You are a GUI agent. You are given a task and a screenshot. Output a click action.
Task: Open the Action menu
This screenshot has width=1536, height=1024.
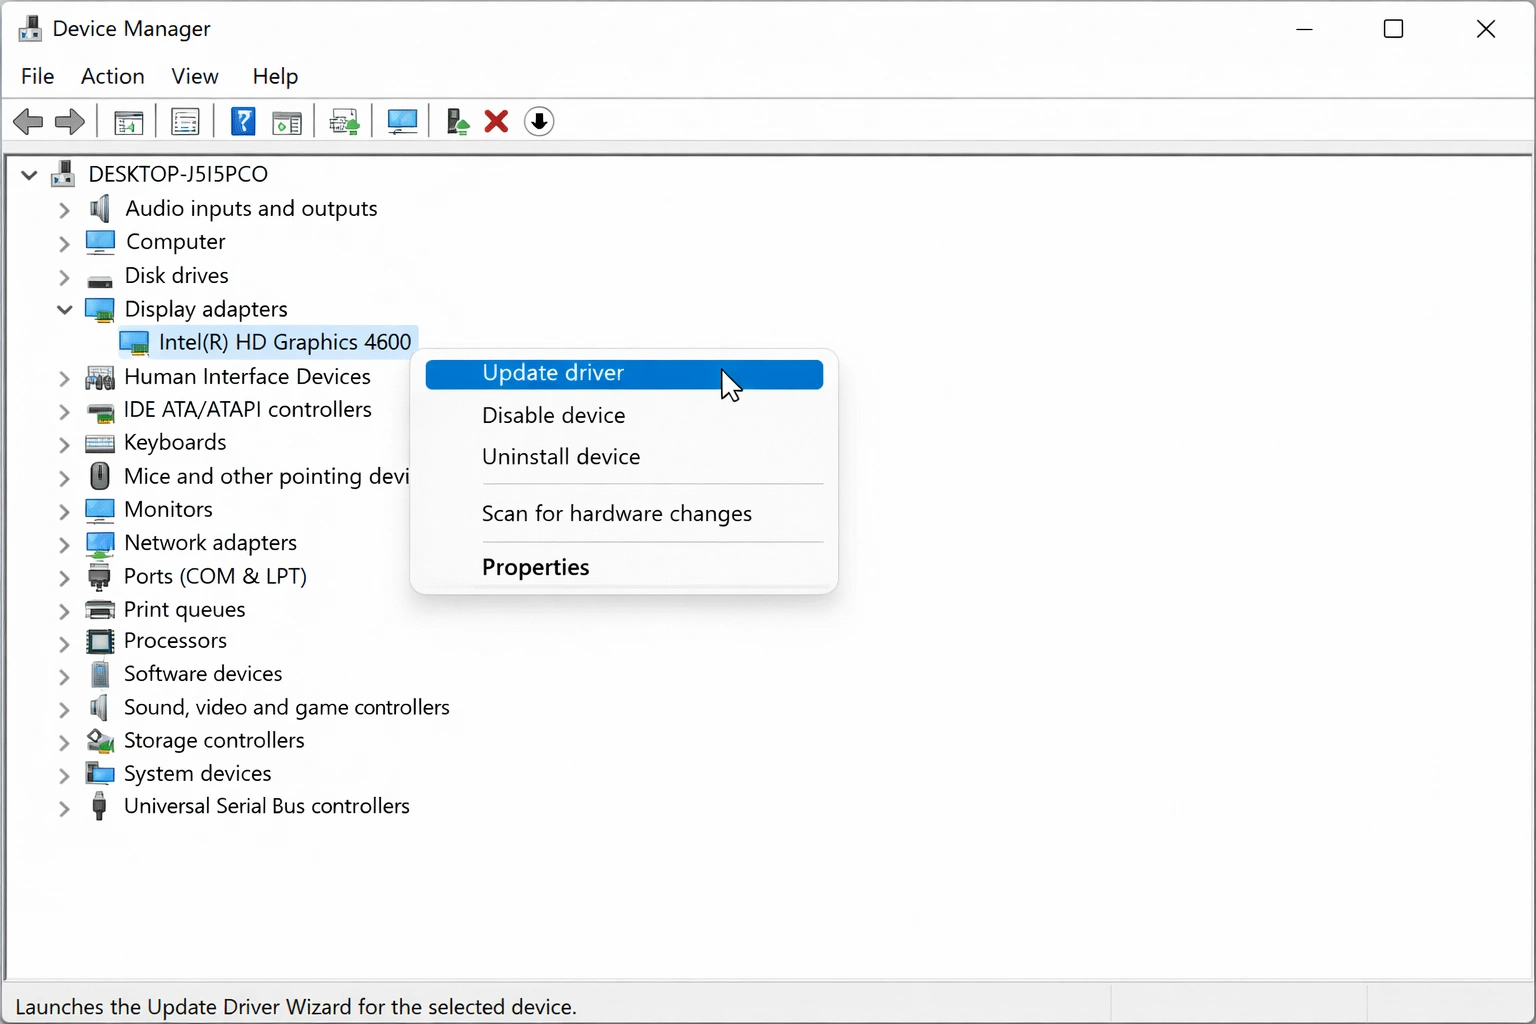point(112,76)
